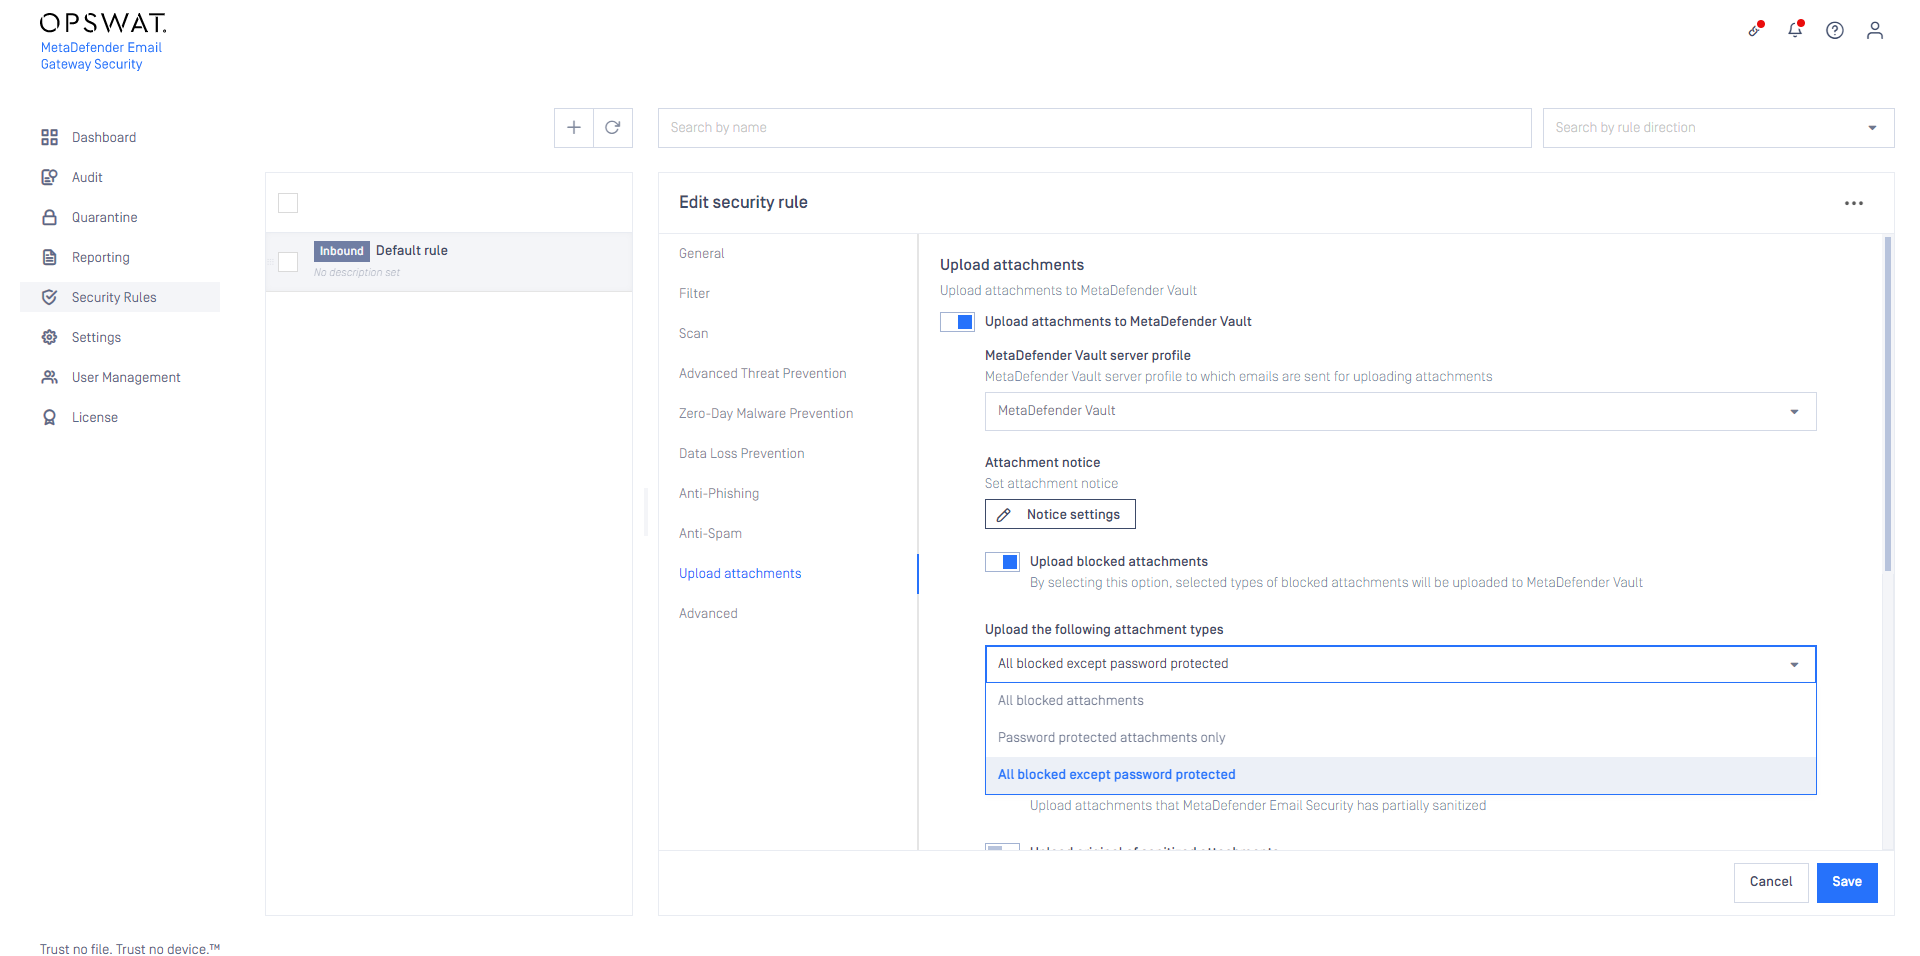Select the Inbound Default rule row
Image resolution: width=1920 pixels, height=956 pixels.
click(x=449, y=262)
